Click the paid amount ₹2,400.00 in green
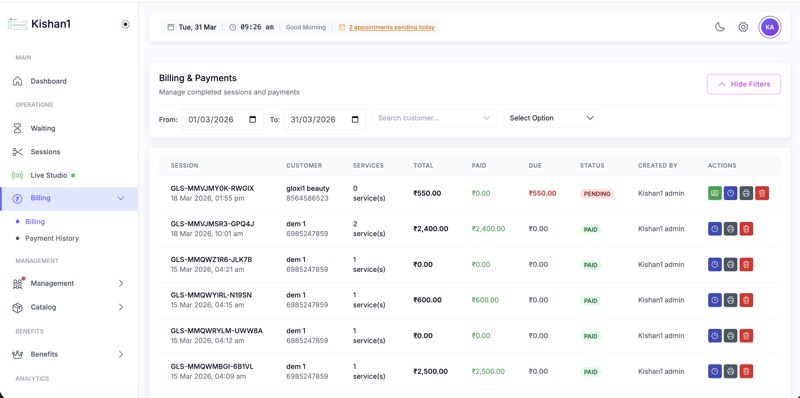Image resolution: width=800 pixels, height=398 pixels. pyautogui.click(x=488, y=229)
